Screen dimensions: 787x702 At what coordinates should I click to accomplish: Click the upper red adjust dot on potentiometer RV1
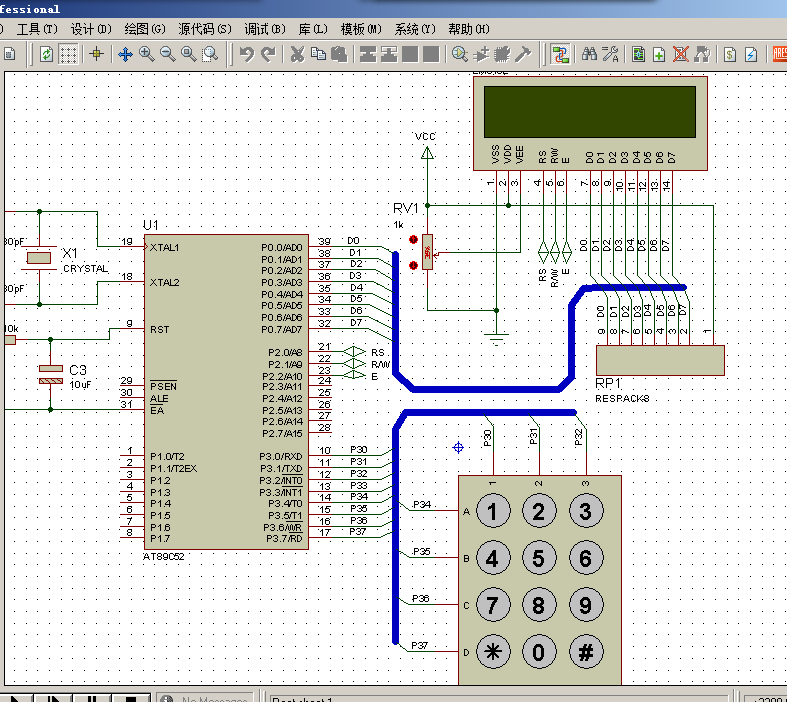point(413,241)
